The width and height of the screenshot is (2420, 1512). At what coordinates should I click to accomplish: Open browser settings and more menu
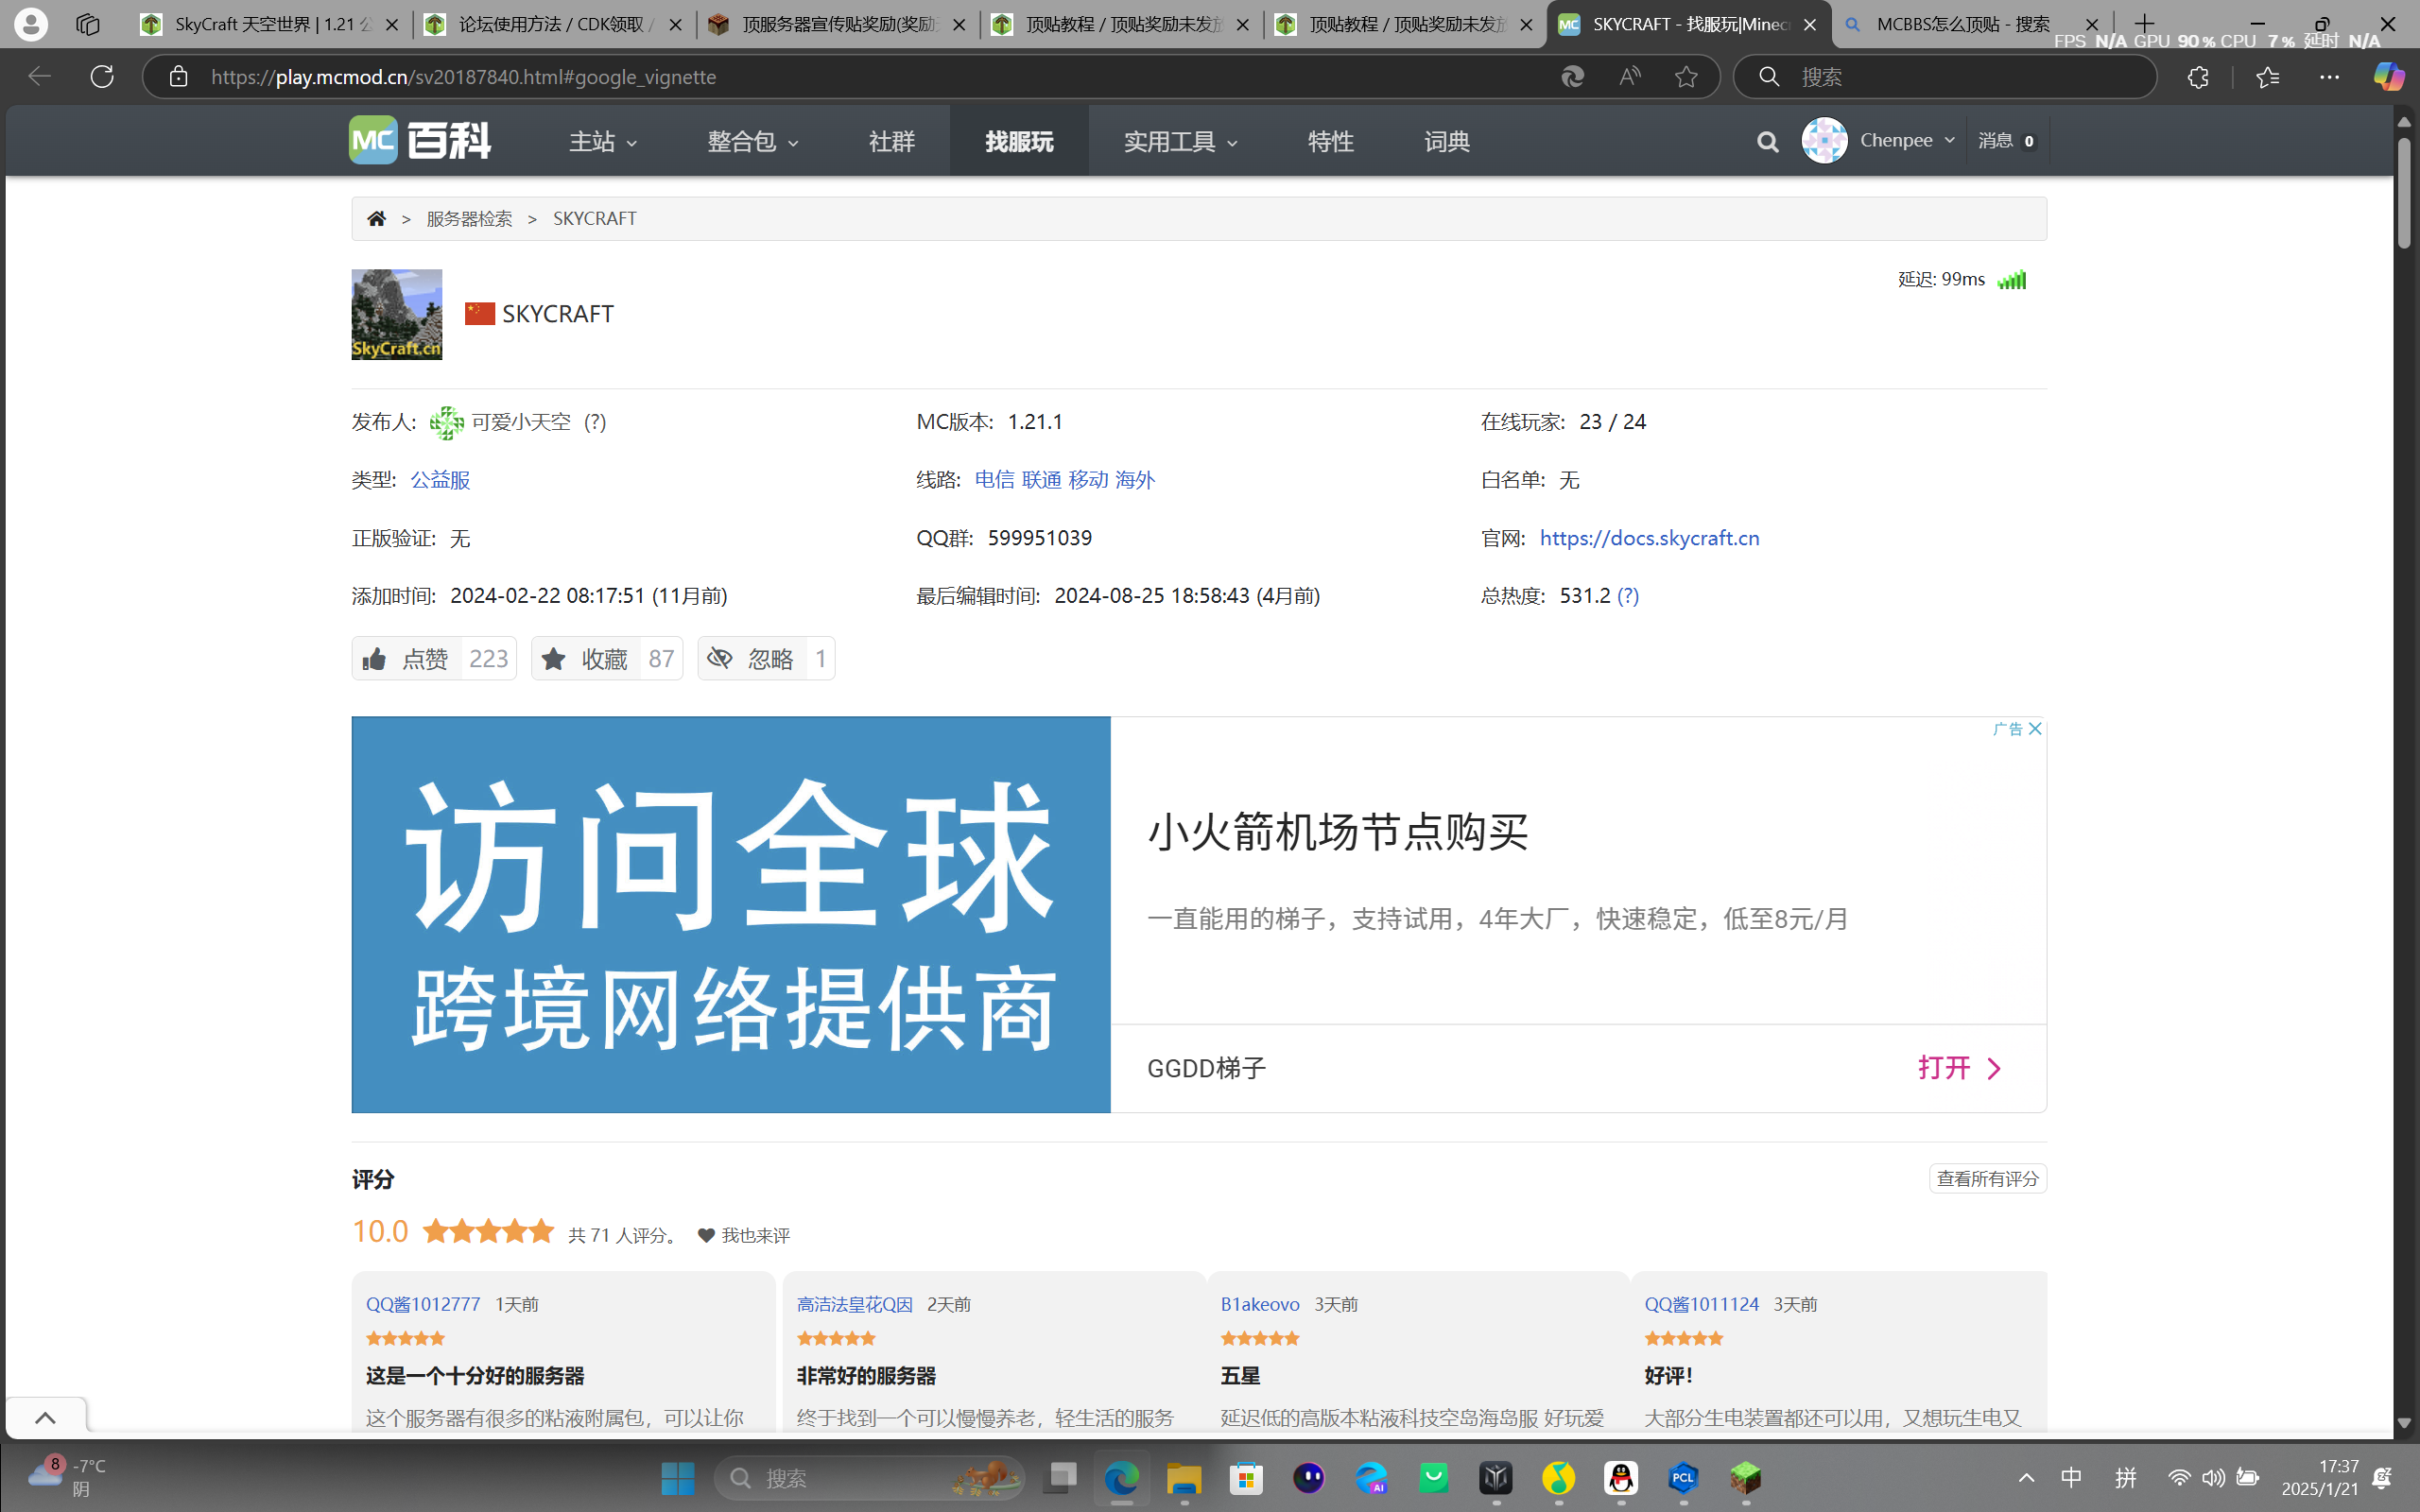pyautogui.click(x=2329, y=76)
